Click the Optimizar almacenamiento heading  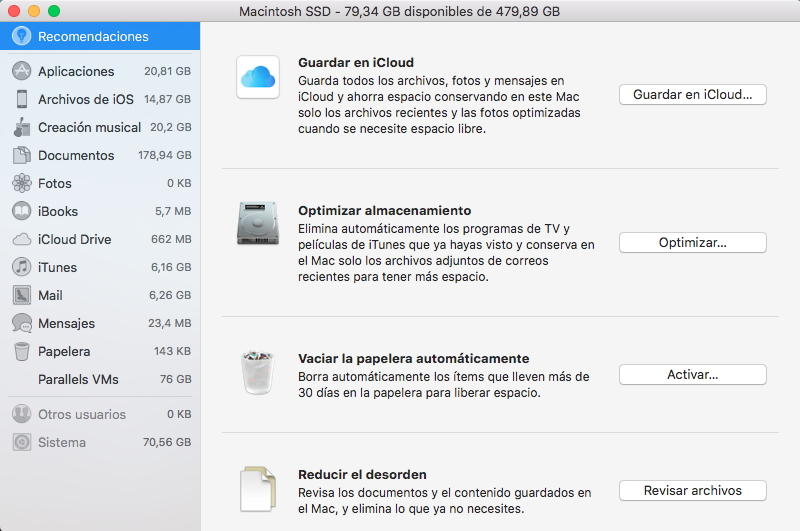[384, 210]
